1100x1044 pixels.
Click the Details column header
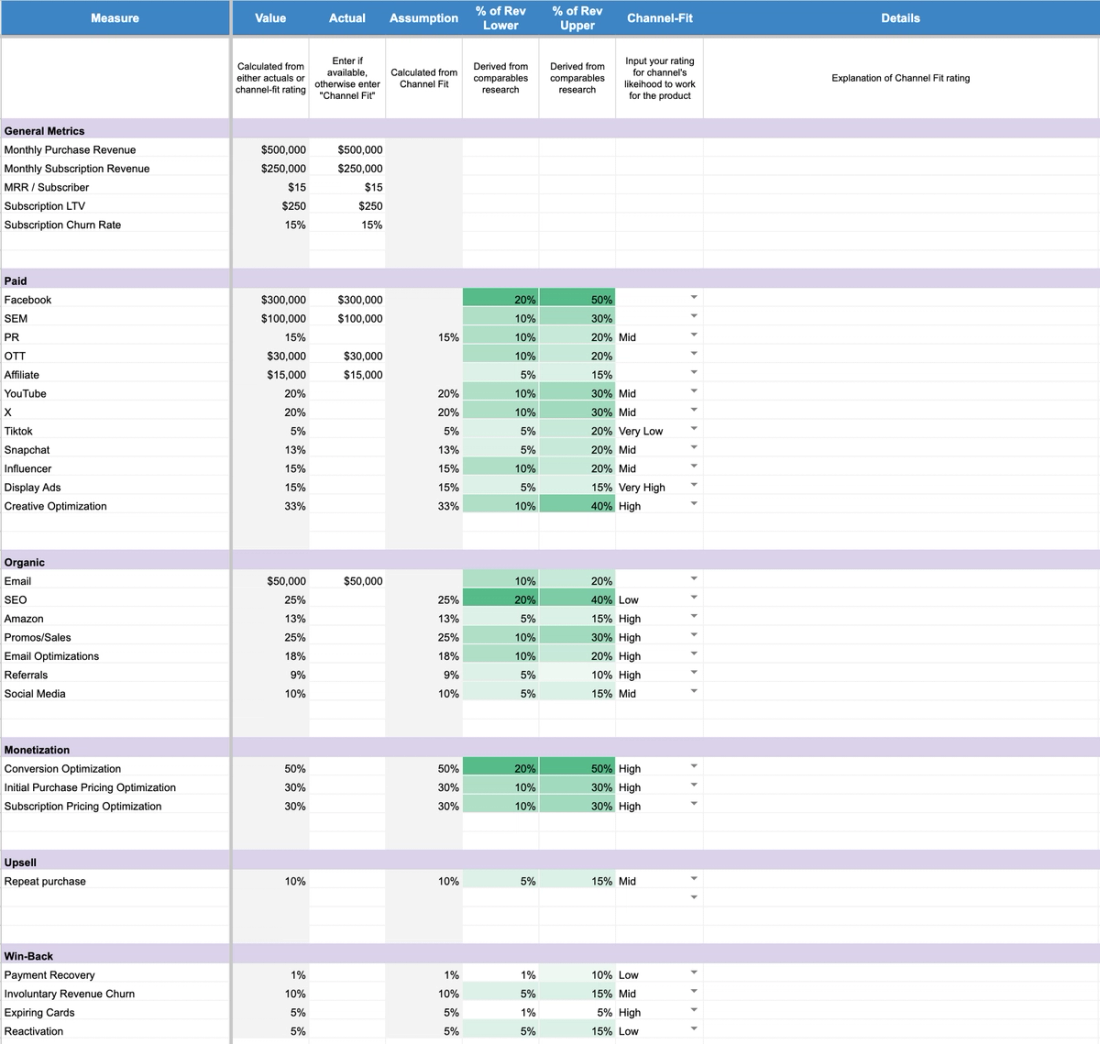pyautogui.click(x=901, y=18)
